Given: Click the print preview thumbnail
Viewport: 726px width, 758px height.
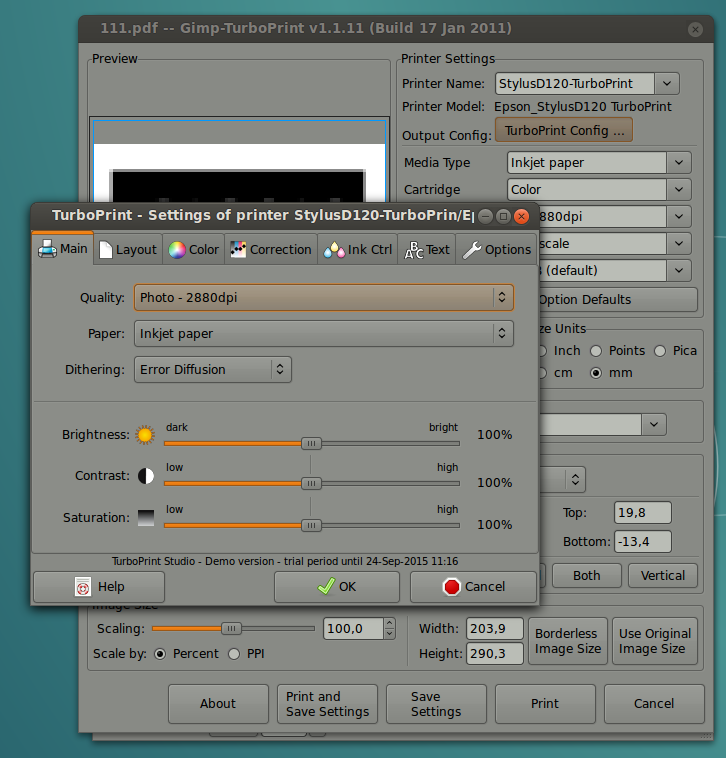Looking at the screenshot, I should click(x=240, y=160).
